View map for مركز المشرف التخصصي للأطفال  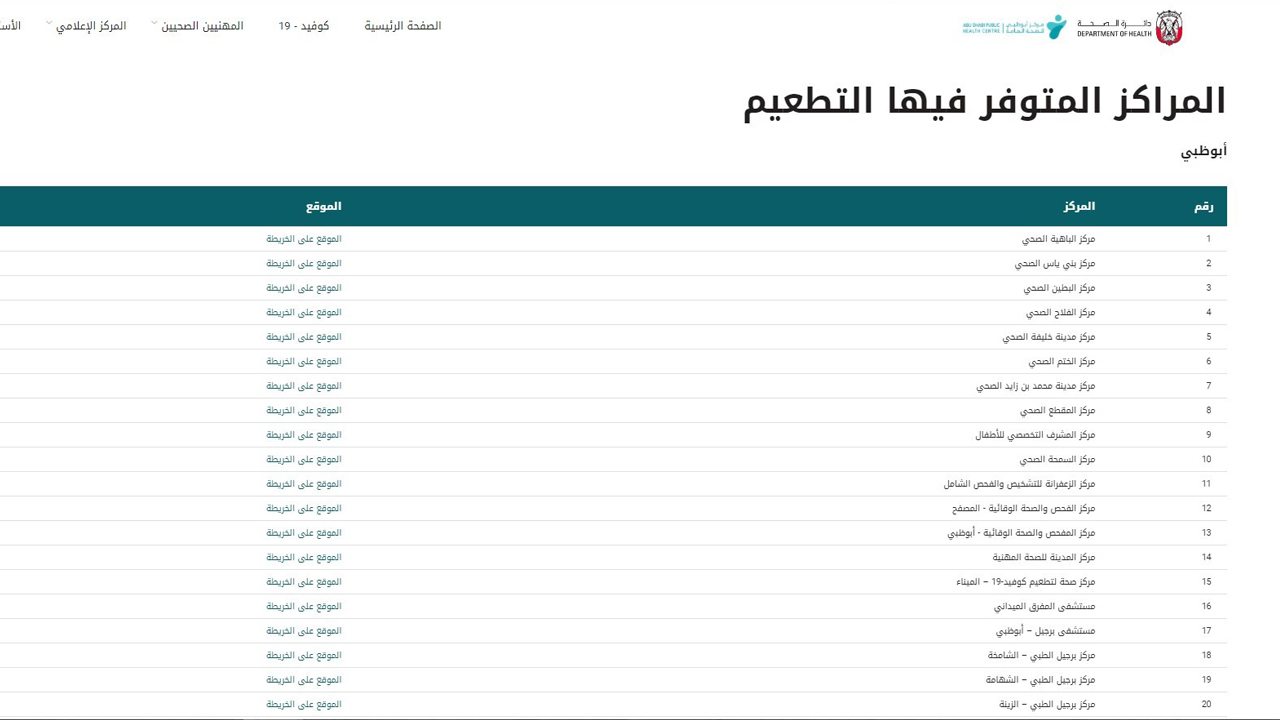point(303,435)
